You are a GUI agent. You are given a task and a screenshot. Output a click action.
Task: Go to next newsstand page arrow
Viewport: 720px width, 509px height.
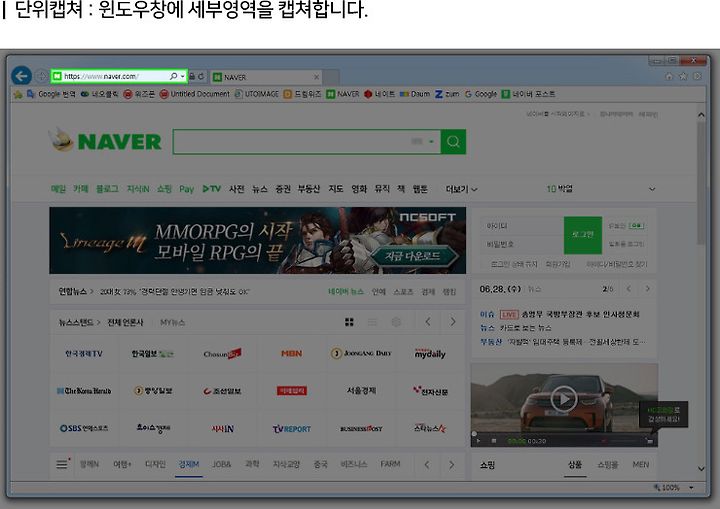pyautogui.click(x=453, y=322)
